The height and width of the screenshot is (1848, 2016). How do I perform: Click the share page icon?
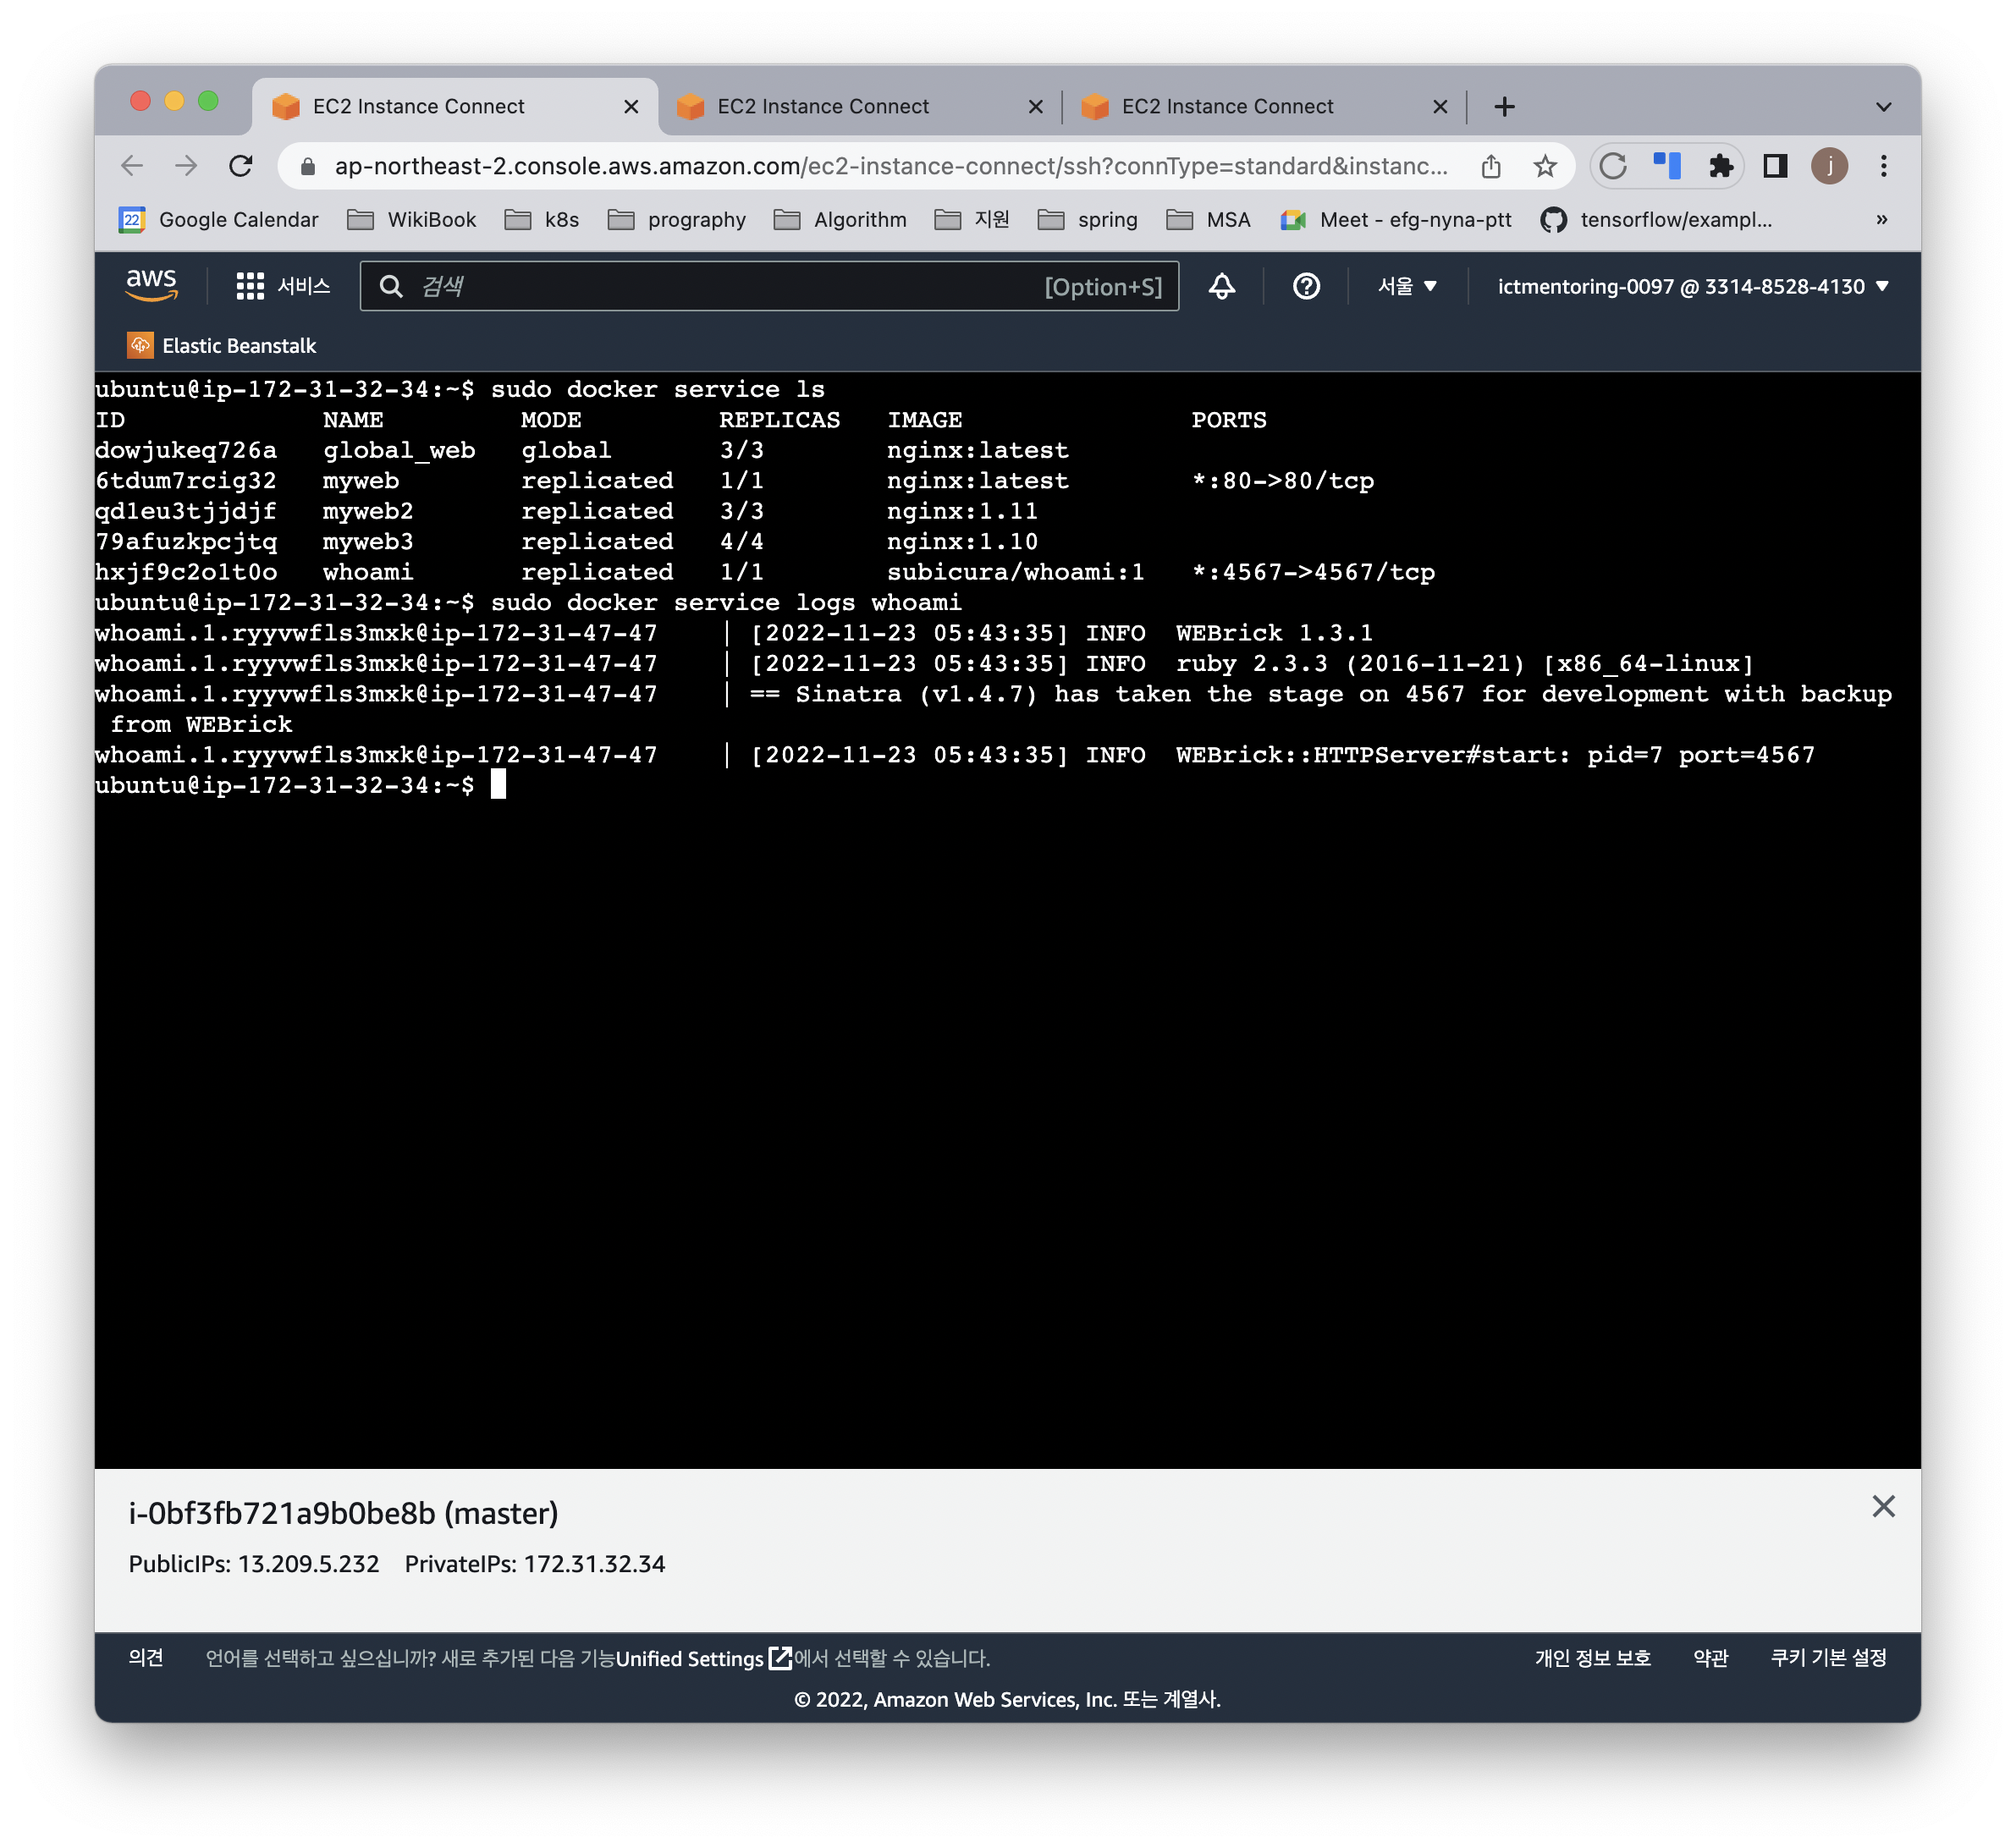[1490, 166]
